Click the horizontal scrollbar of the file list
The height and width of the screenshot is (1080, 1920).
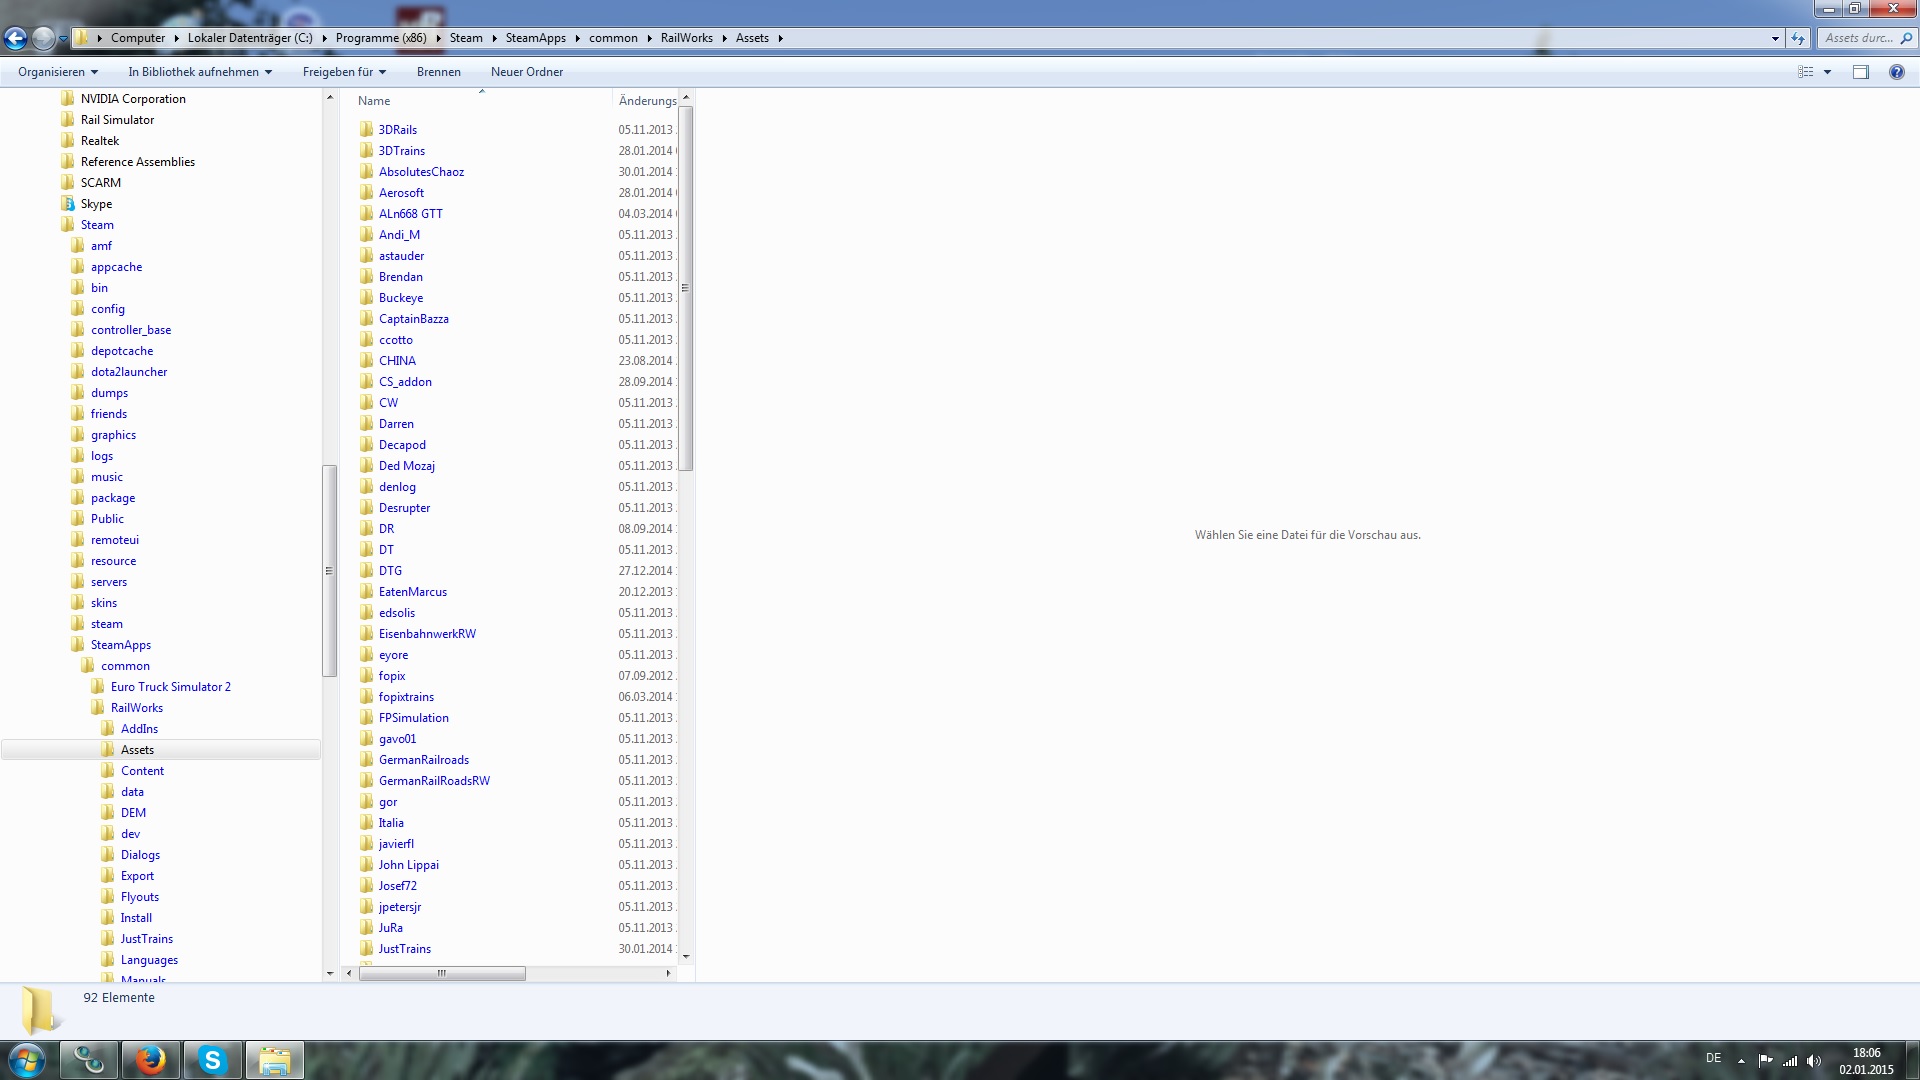click(442, 974)
